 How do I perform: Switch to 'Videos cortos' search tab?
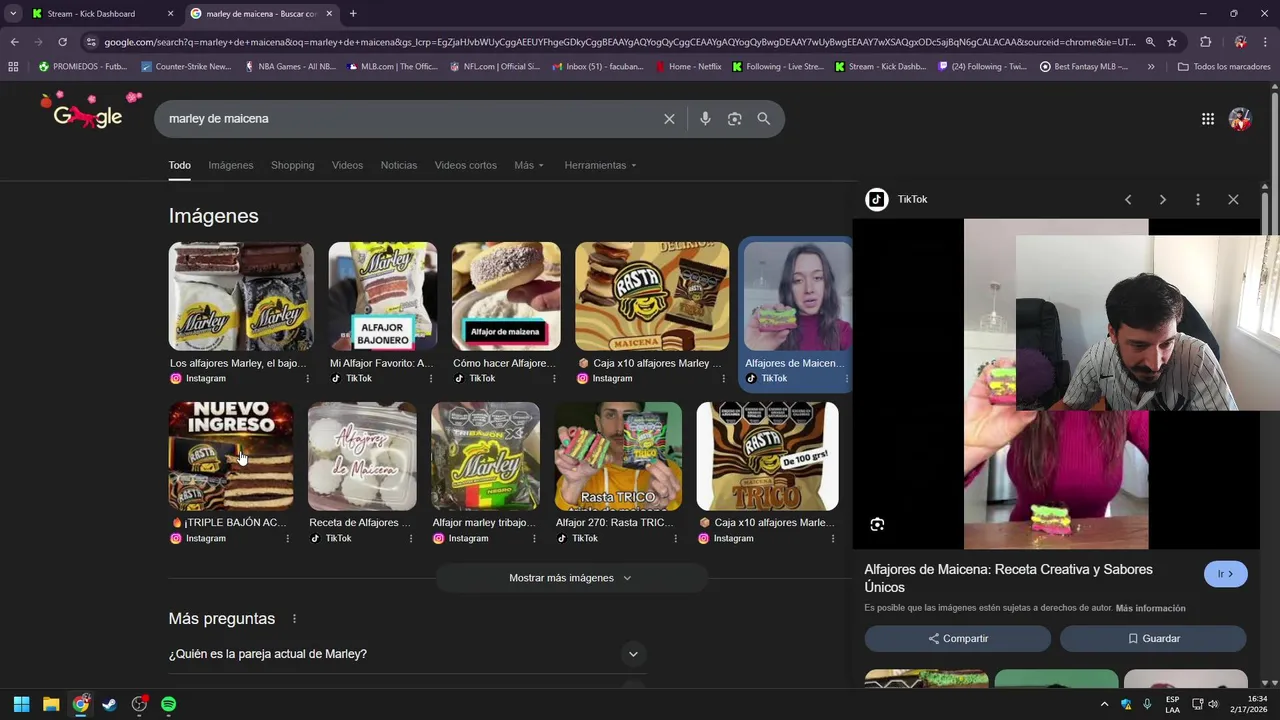pyautogui.click(x=465, y=166)
